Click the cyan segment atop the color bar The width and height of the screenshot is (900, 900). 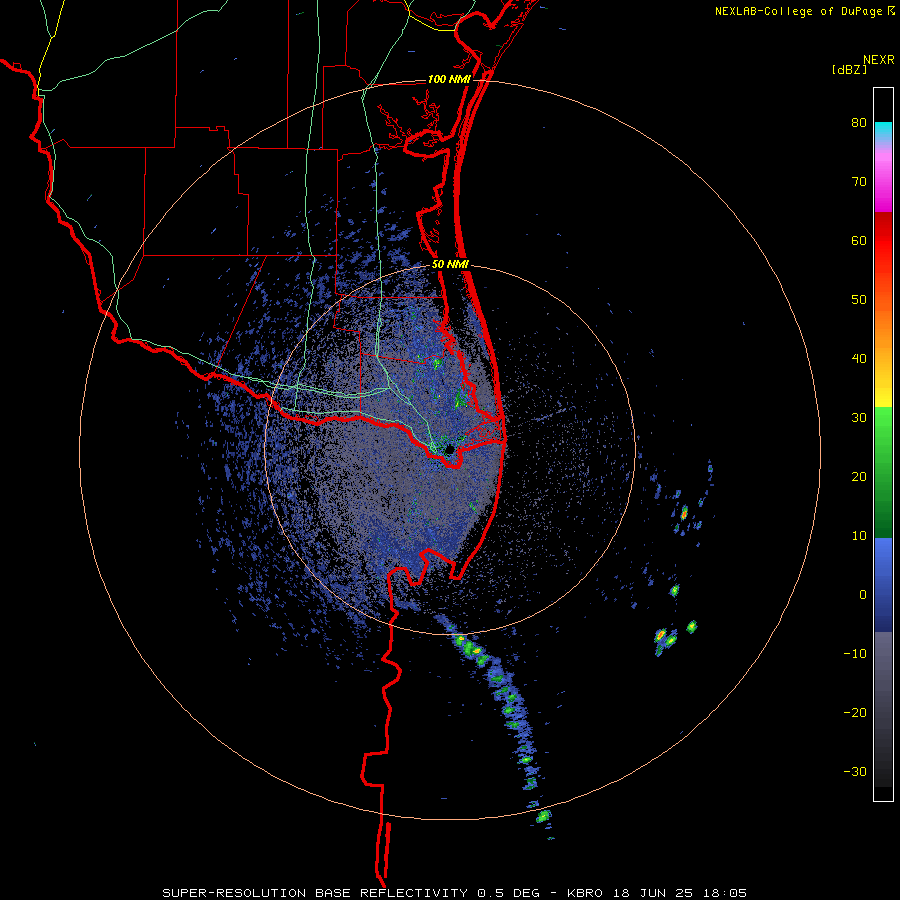(883, 130)
